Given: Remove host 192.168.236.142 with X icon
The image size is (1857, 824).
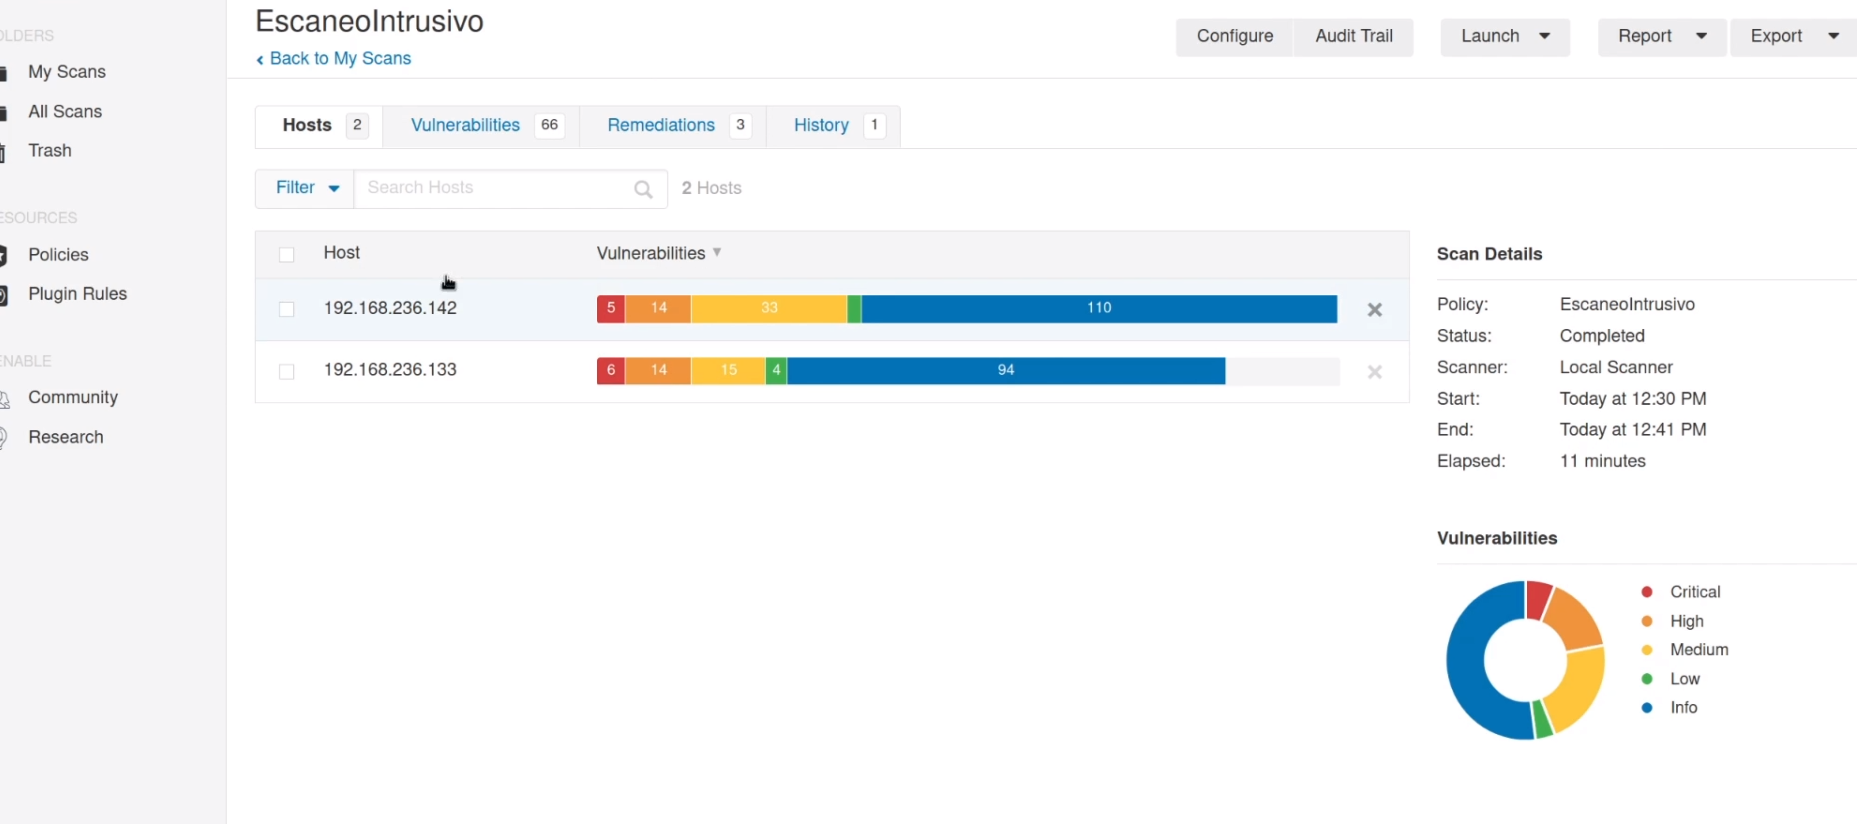Looking at the screenshot, I should click(1374, 310).
